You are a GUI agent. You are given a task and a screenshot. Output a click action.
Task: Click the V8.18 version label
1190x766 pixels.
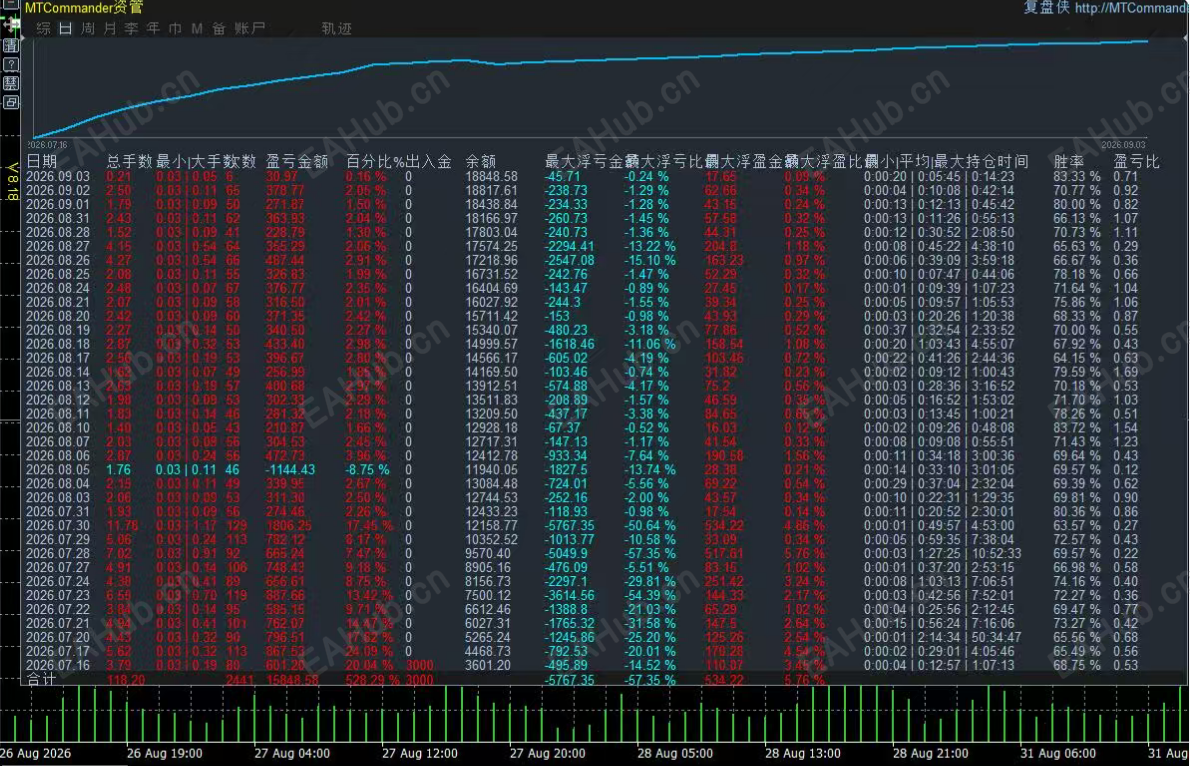click(11, 181)
